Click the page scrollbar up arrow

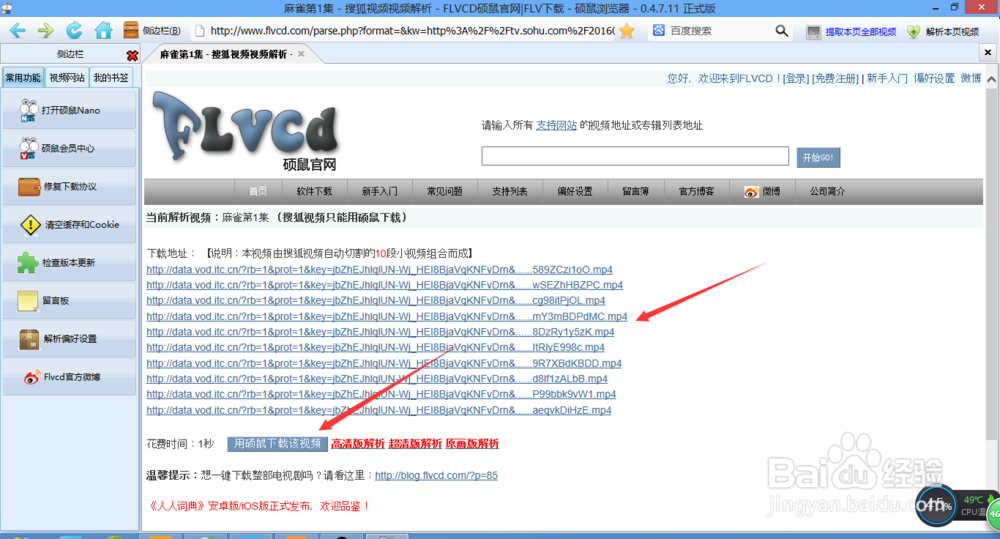[x=991, y=79]
